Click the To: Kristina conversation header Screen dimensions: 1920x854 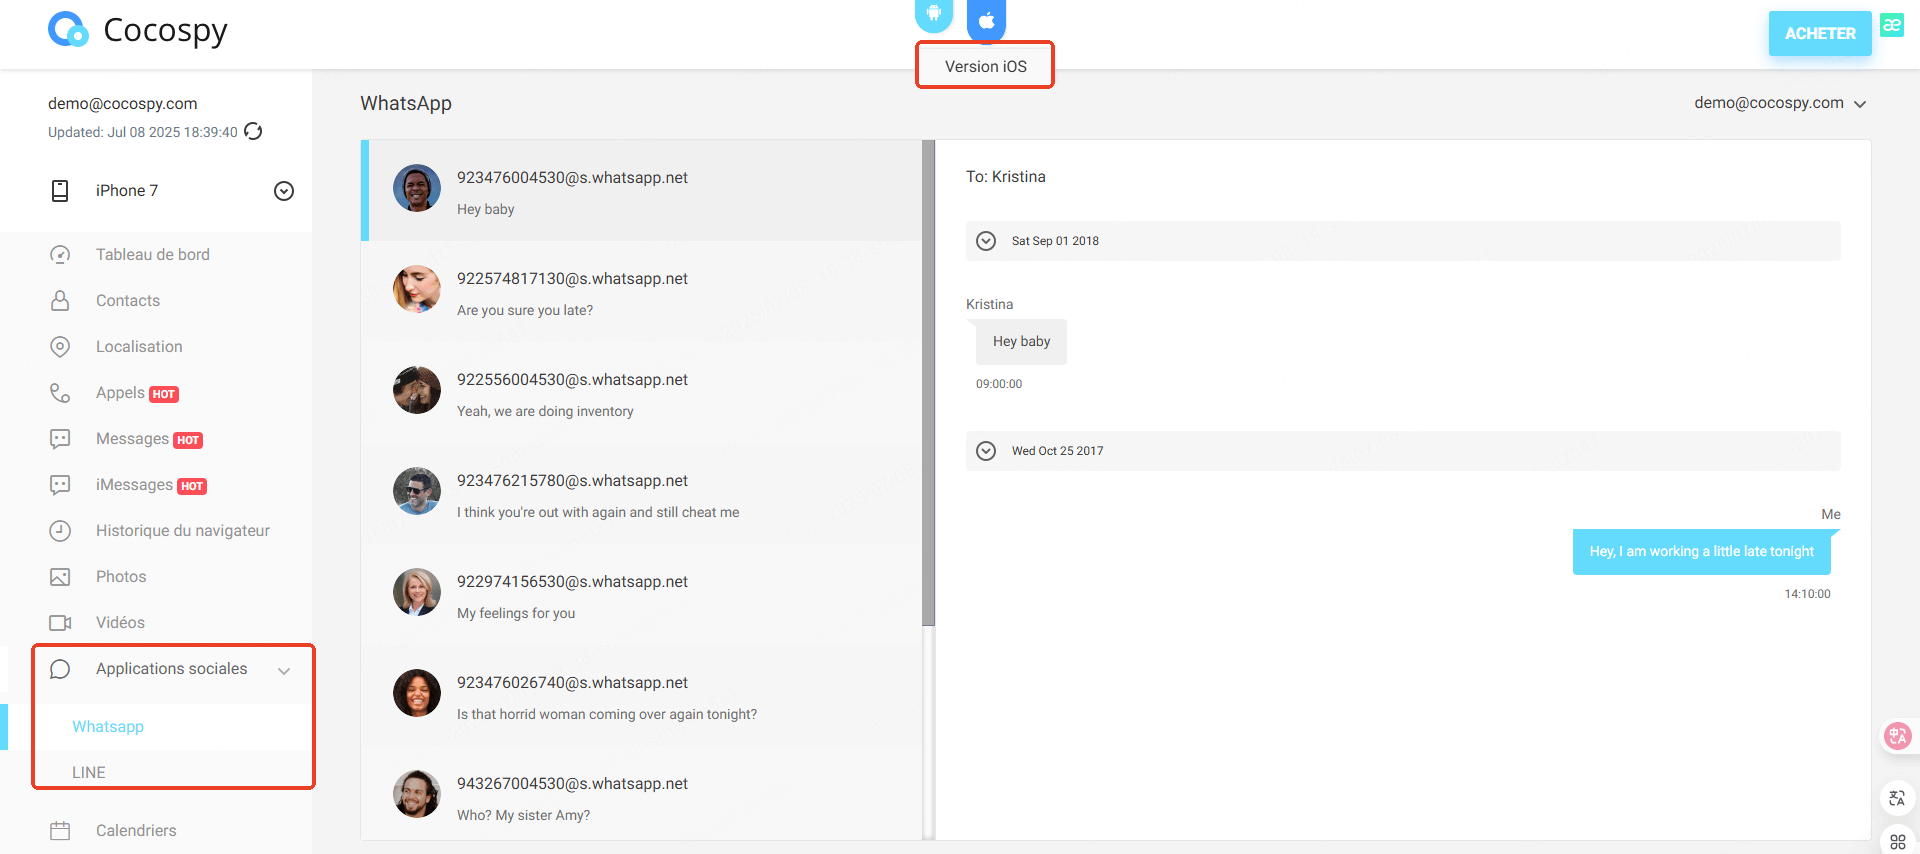[1006, 176]
